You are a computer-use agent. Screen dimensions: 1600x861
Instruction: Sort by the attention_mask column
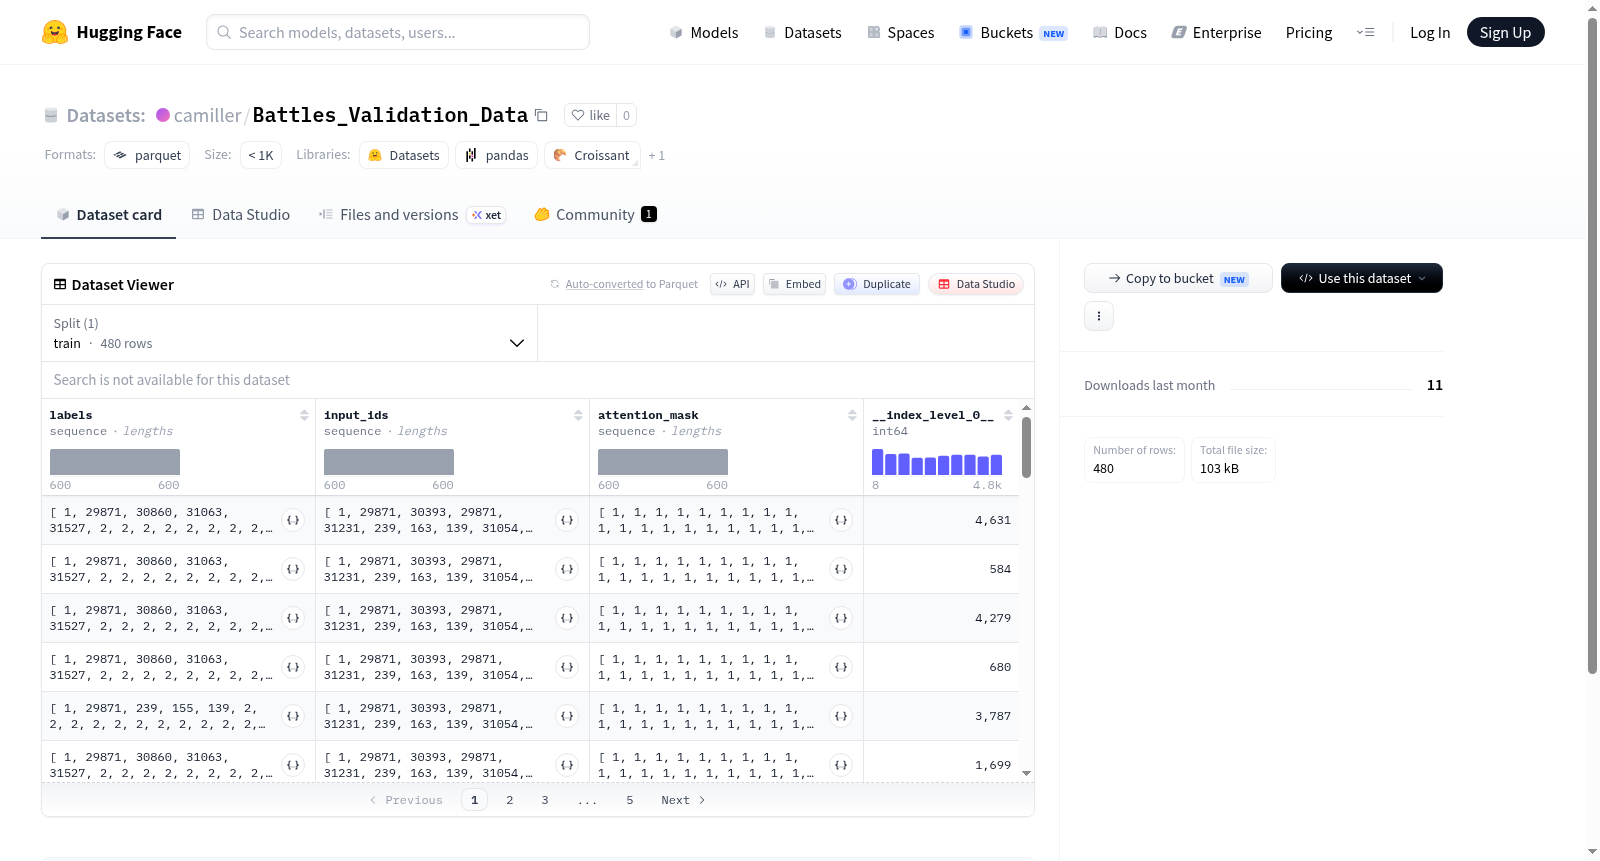pos(852,415)
